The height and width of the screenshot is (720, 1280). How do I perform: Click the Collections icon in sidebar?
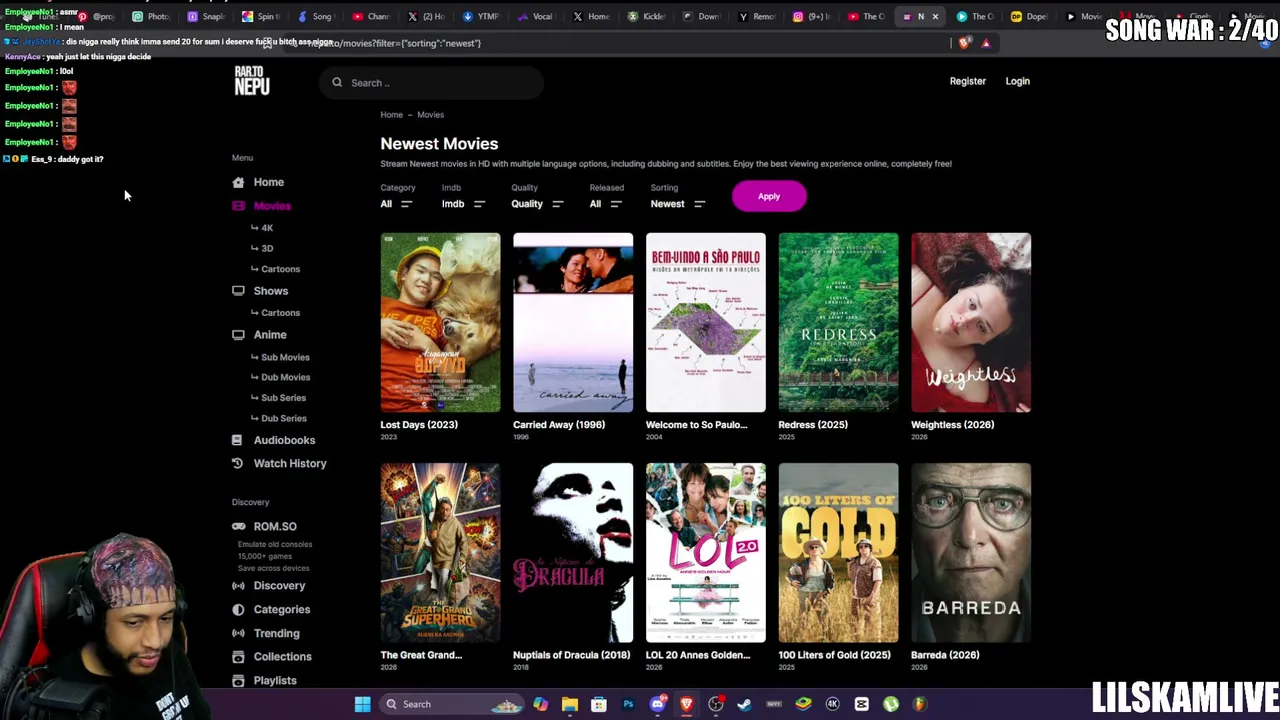(x=238, y=657)
